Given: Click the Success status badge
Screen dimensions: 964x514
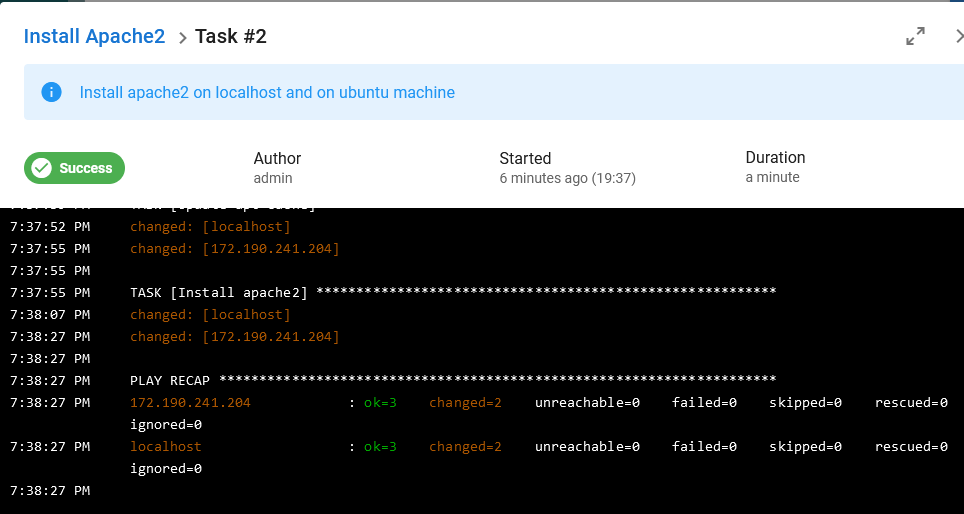Looking at the screenshot, I should 74,168.
